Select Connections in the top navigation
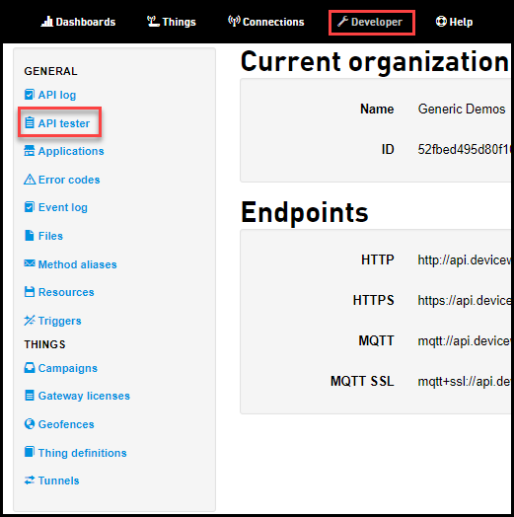The height and width of the screenshot is (517, 514). point(266,22)
